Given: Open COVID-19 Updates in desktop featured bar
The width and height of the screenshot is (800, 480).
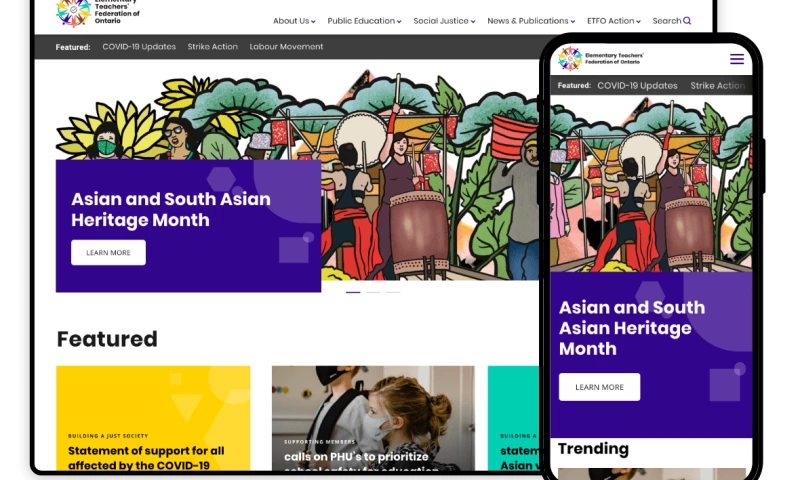Looking at the screenshot, I should pyautogui.click(x=139, y=46).
